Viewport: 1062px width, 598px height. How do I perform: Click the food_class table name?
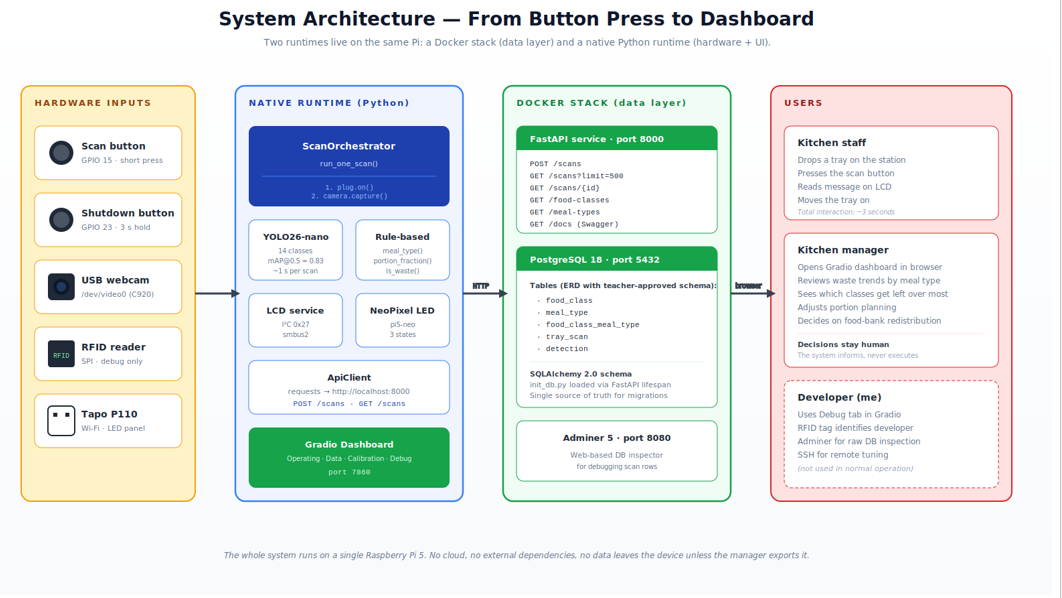(569, 301)
